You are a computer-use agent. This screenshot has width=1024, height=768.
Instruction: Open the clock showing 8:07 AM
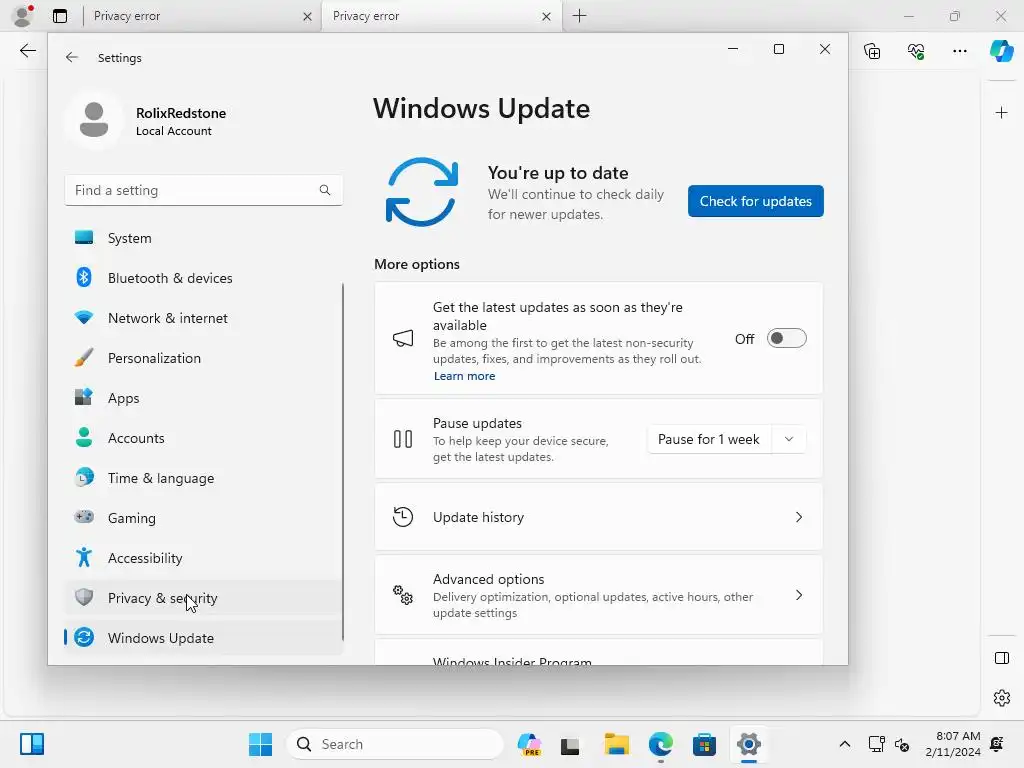tap(952, 744)
